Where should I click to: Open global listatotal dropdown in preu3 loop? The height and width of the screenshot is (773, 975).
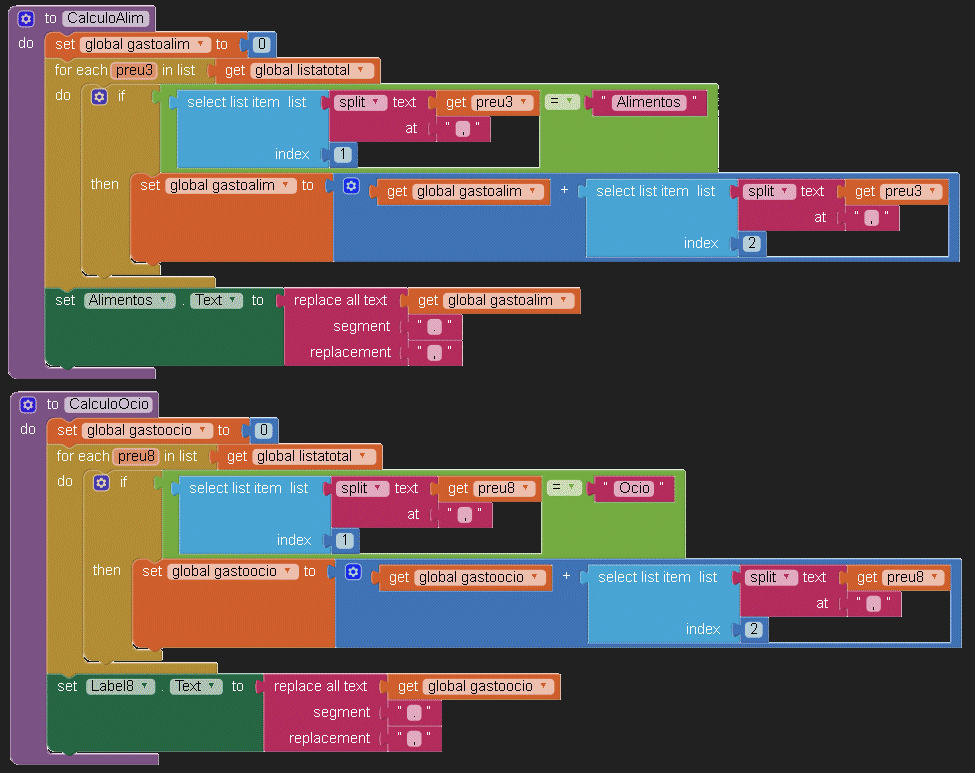313,70
